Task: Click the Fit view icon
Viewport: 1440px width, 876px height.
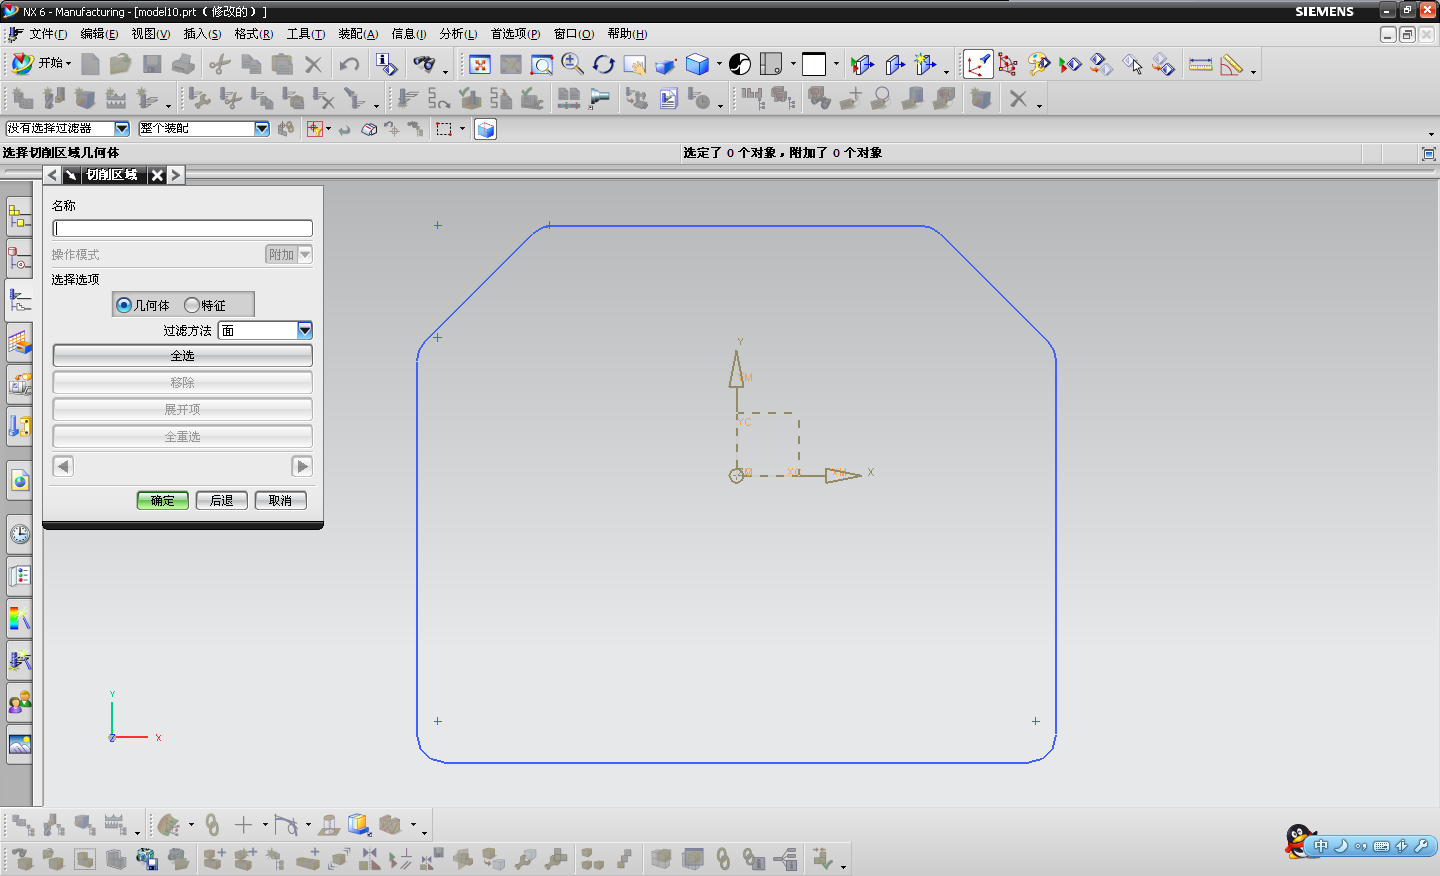Action: (x=480, y=65)
